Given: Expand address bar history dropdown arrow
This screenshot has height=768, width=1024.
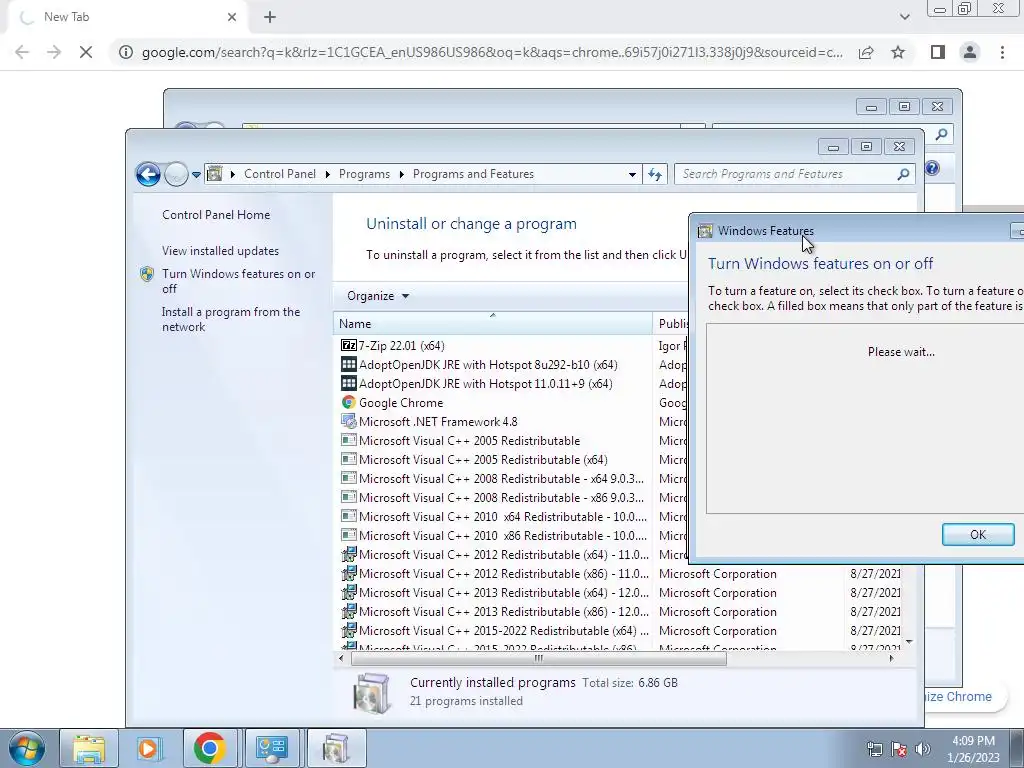Looking at the screenshot, I should coord(632,174).
